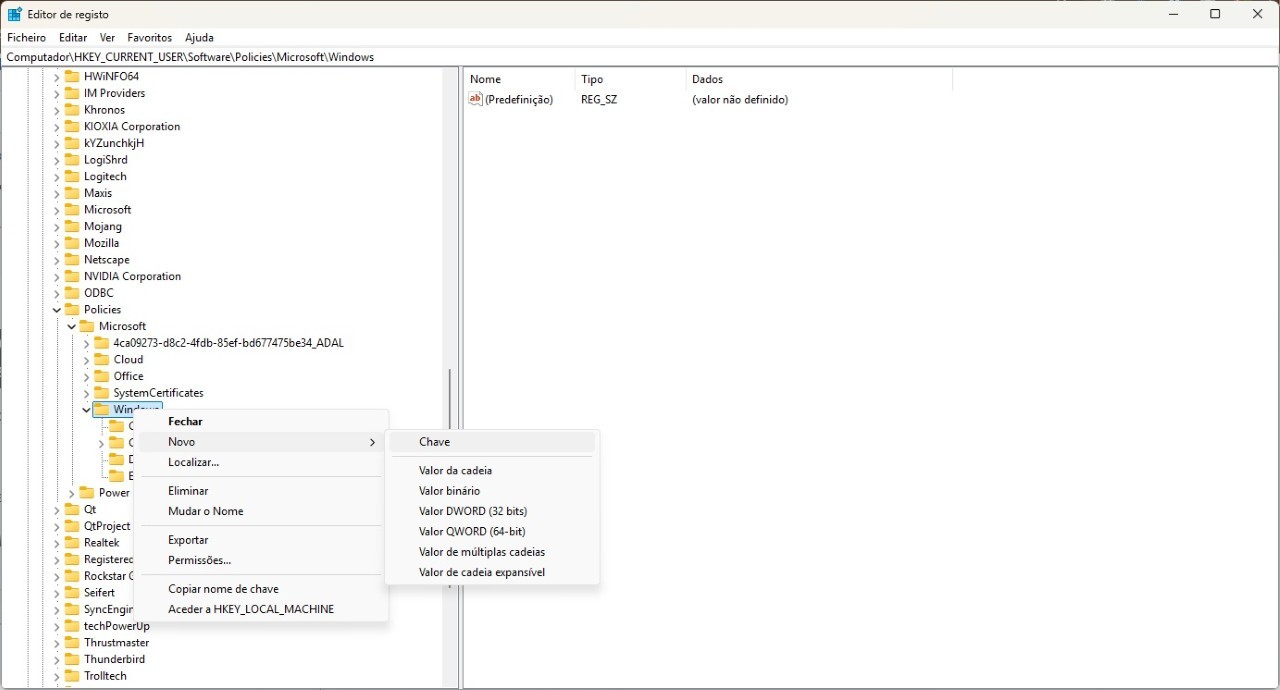Click the techPowerUp folder icon
Image resolution: width=1280 pixels, height=690 pixels.
[72, 626]
